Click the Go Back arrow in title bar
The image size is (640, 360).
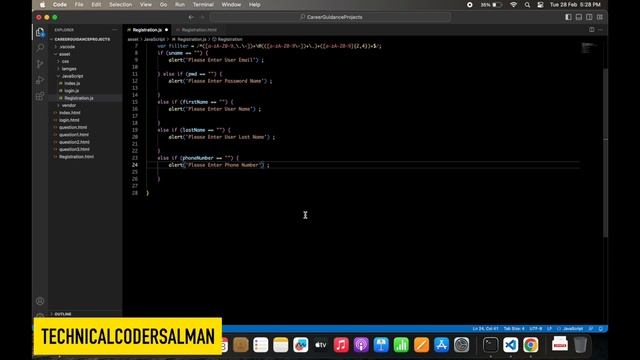191,17
